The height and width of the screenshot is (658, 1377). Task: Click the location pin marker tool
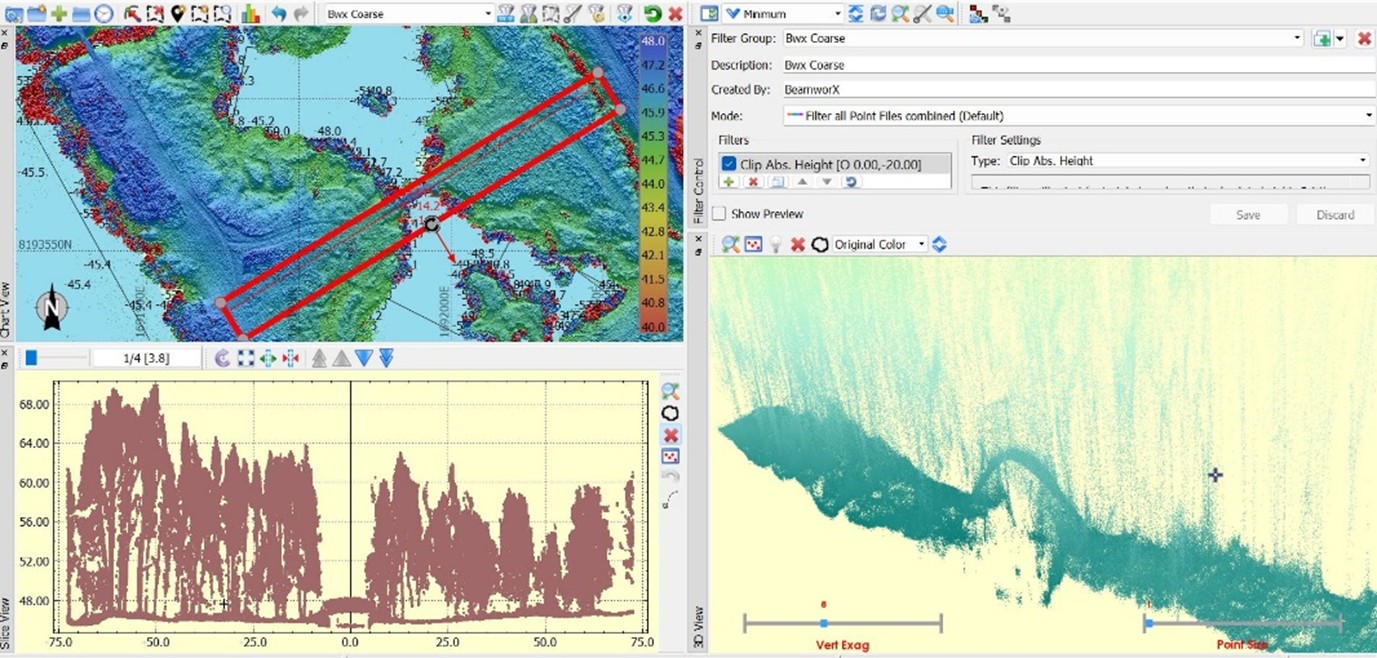[x=178, y=14]
